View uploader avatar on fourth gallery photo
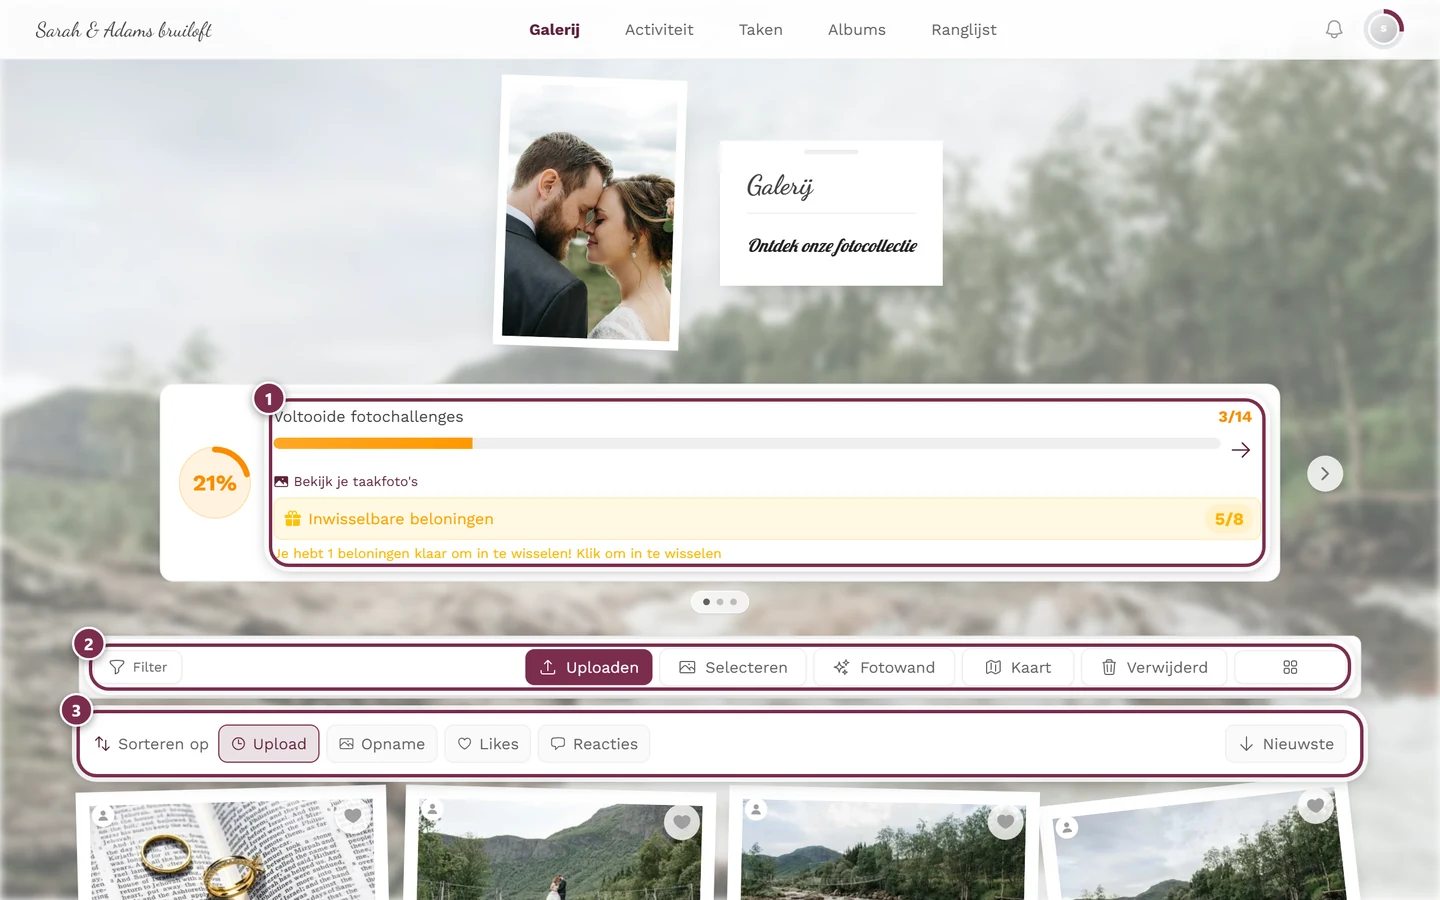 [1067, 827]
